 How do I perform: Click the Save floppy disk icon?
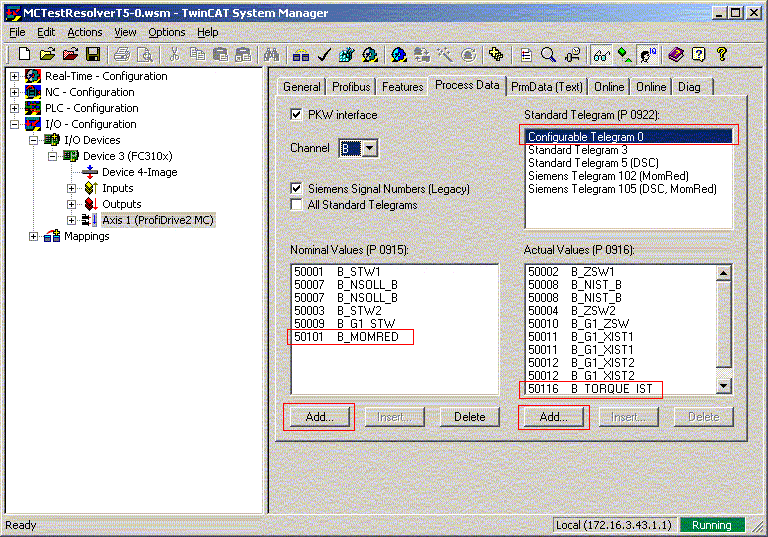[92, 54]
